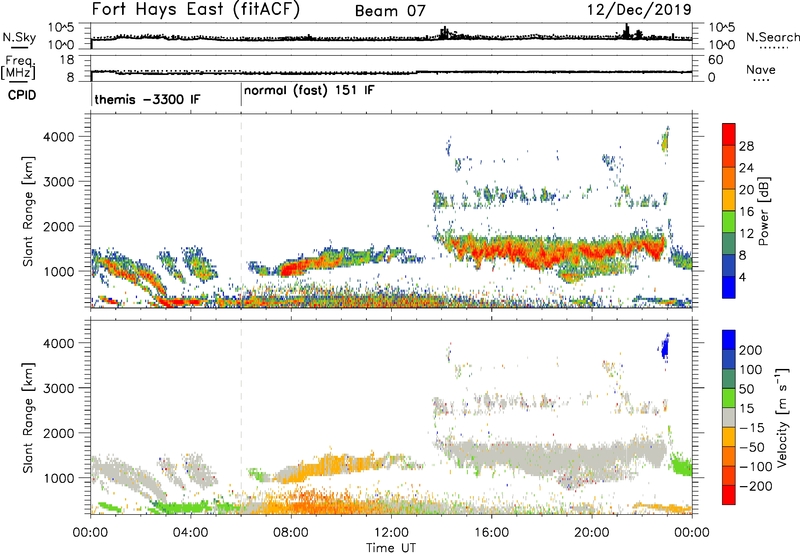Click the "Velocity [m s-1]" color bar title
The width and height of the screenshot is (800, 554).
pyautogui.click(x=781, y=417)
